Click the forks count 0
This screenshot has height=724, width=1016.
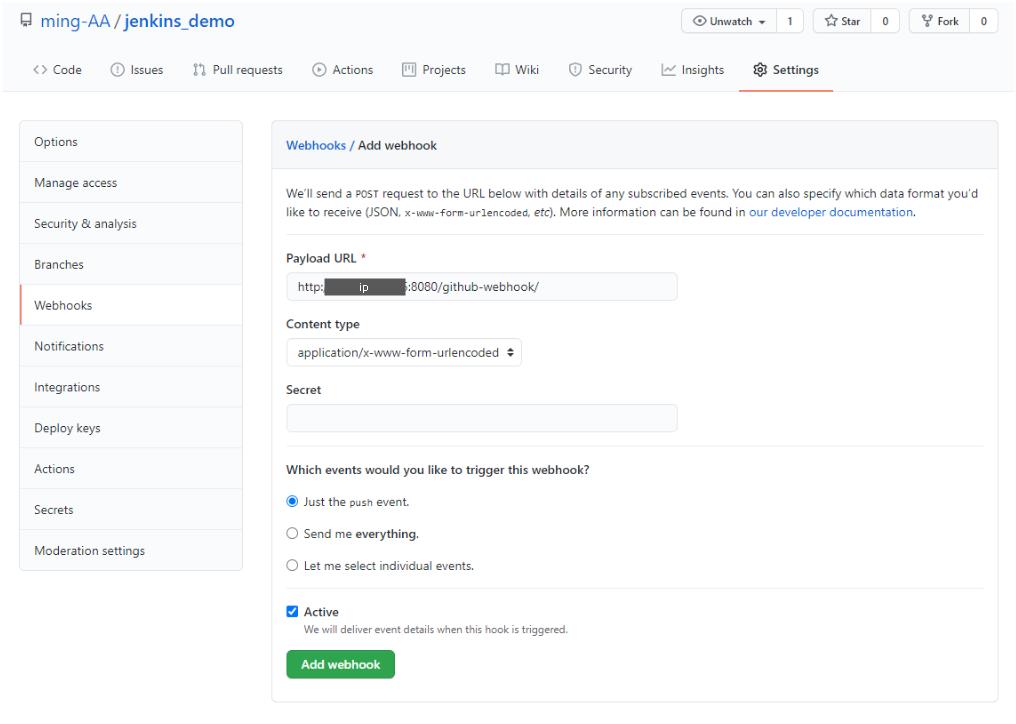coord(984,21)
